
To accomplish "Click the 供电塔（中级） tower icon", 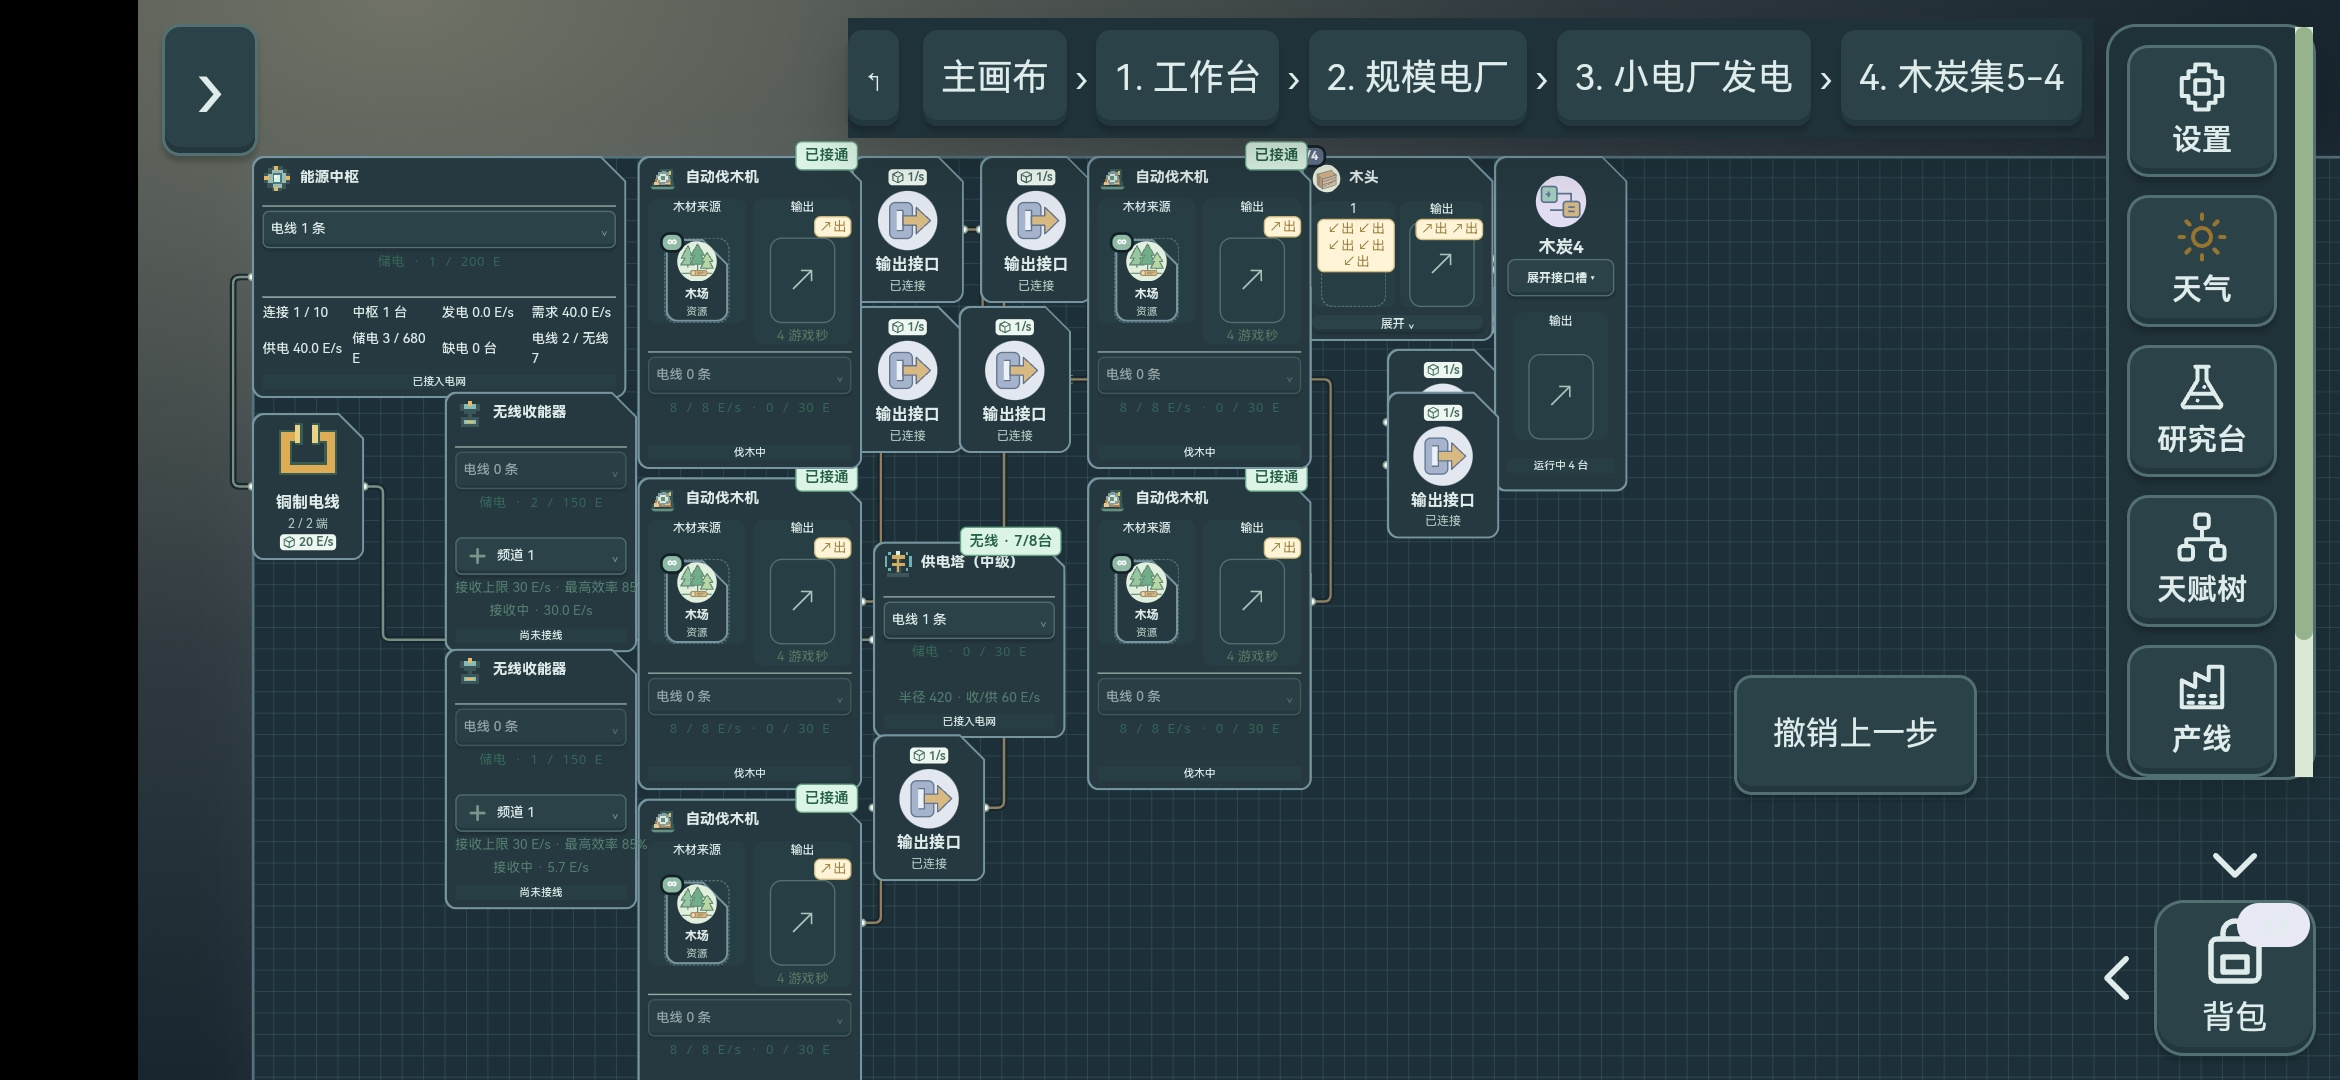I will (898, 562).
